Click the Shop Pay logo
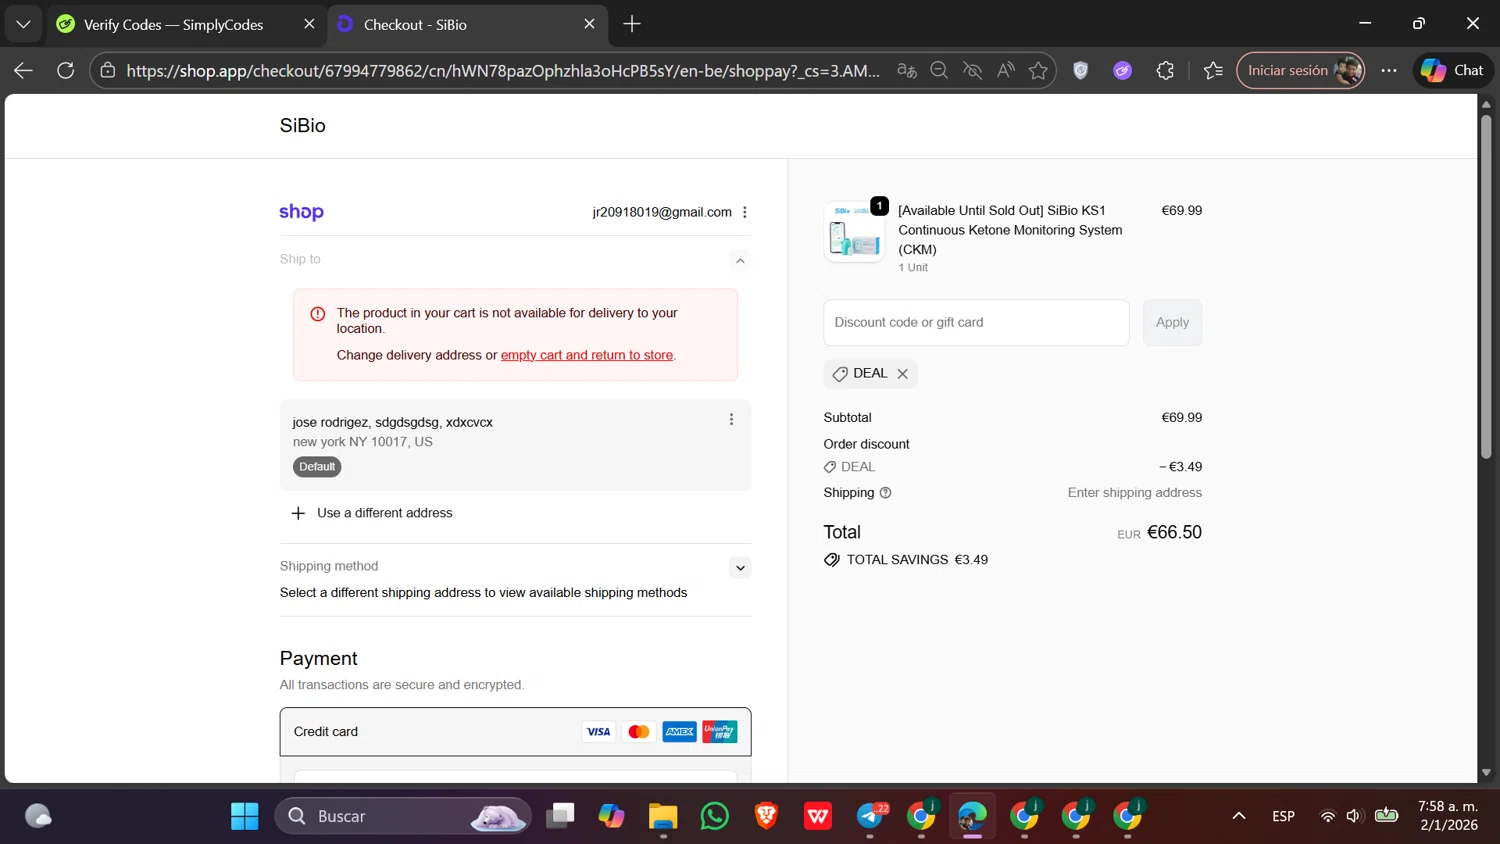Viewport: 1500px width, 844px height. (301, 212)
